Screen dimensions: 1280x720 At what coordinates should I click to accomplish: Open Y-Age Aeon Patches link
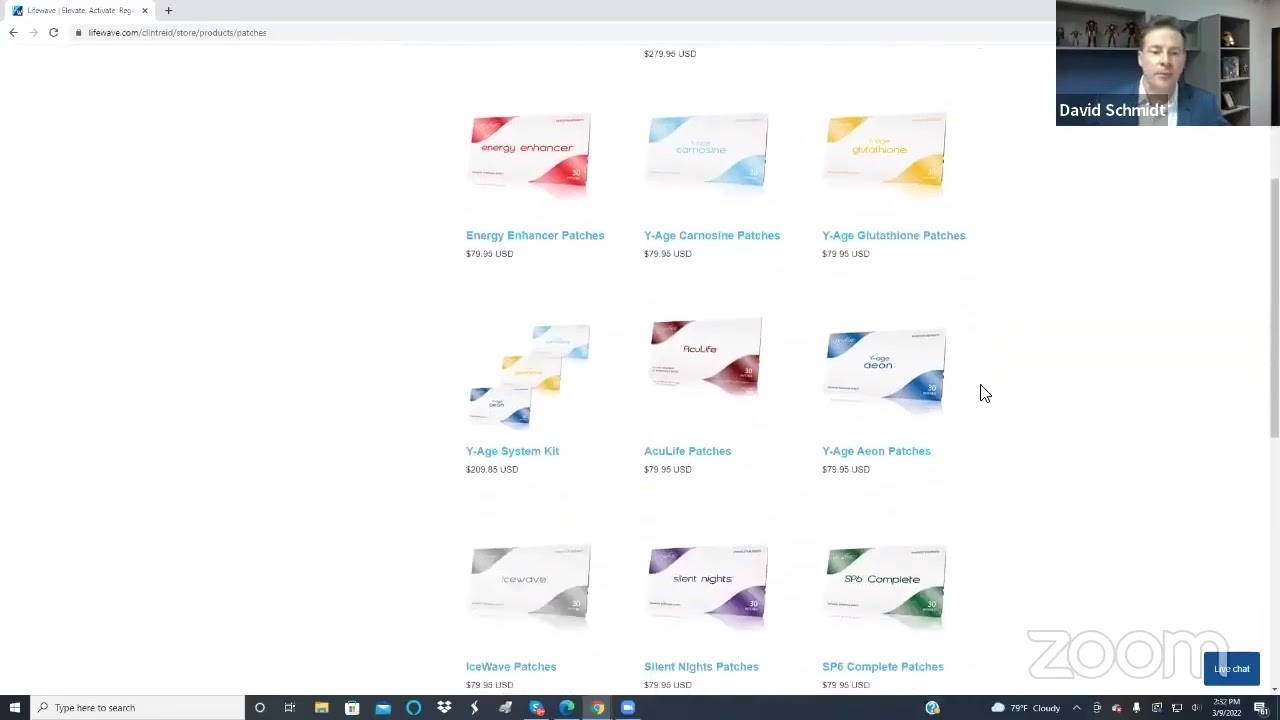click(x=876, y=451)
